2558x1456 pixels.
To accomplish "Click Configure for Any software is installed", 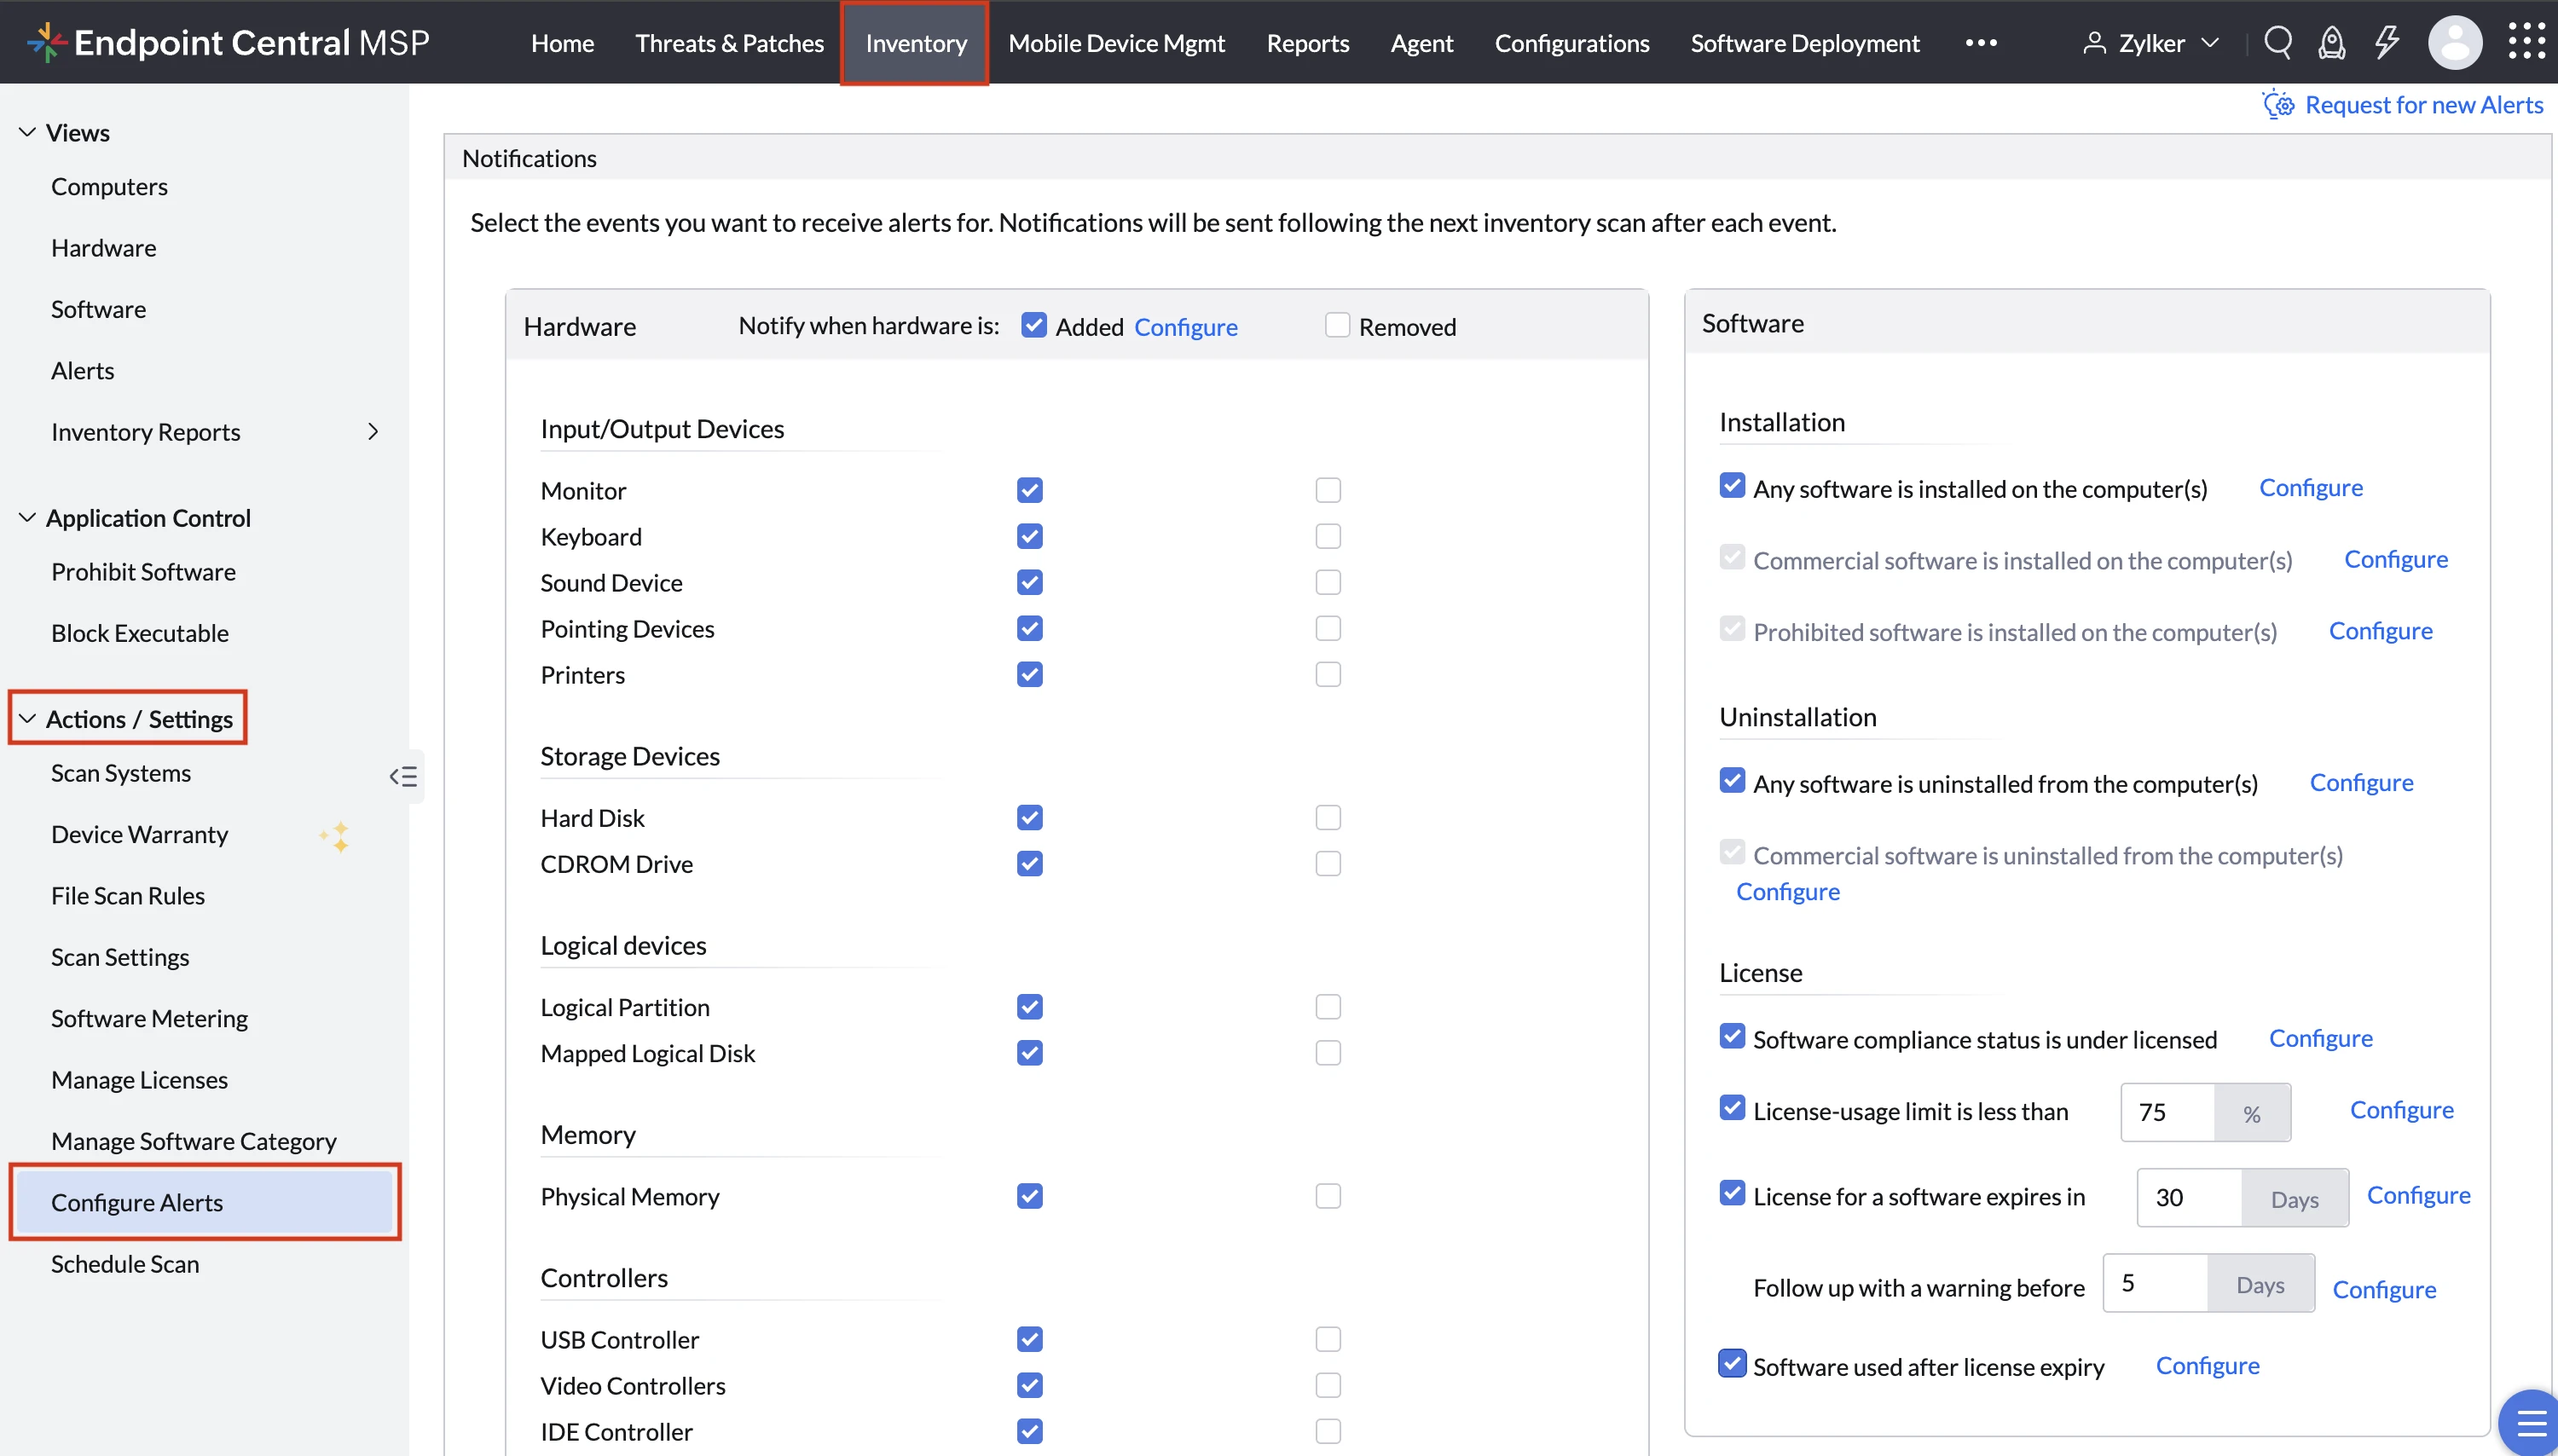I will pyautogui.click(x=2310, y=488).
